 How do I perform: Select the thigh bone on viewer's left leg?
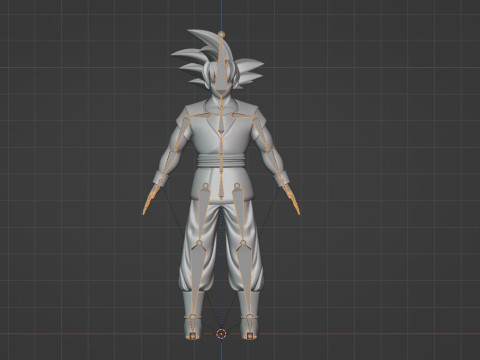pos(203,213)
